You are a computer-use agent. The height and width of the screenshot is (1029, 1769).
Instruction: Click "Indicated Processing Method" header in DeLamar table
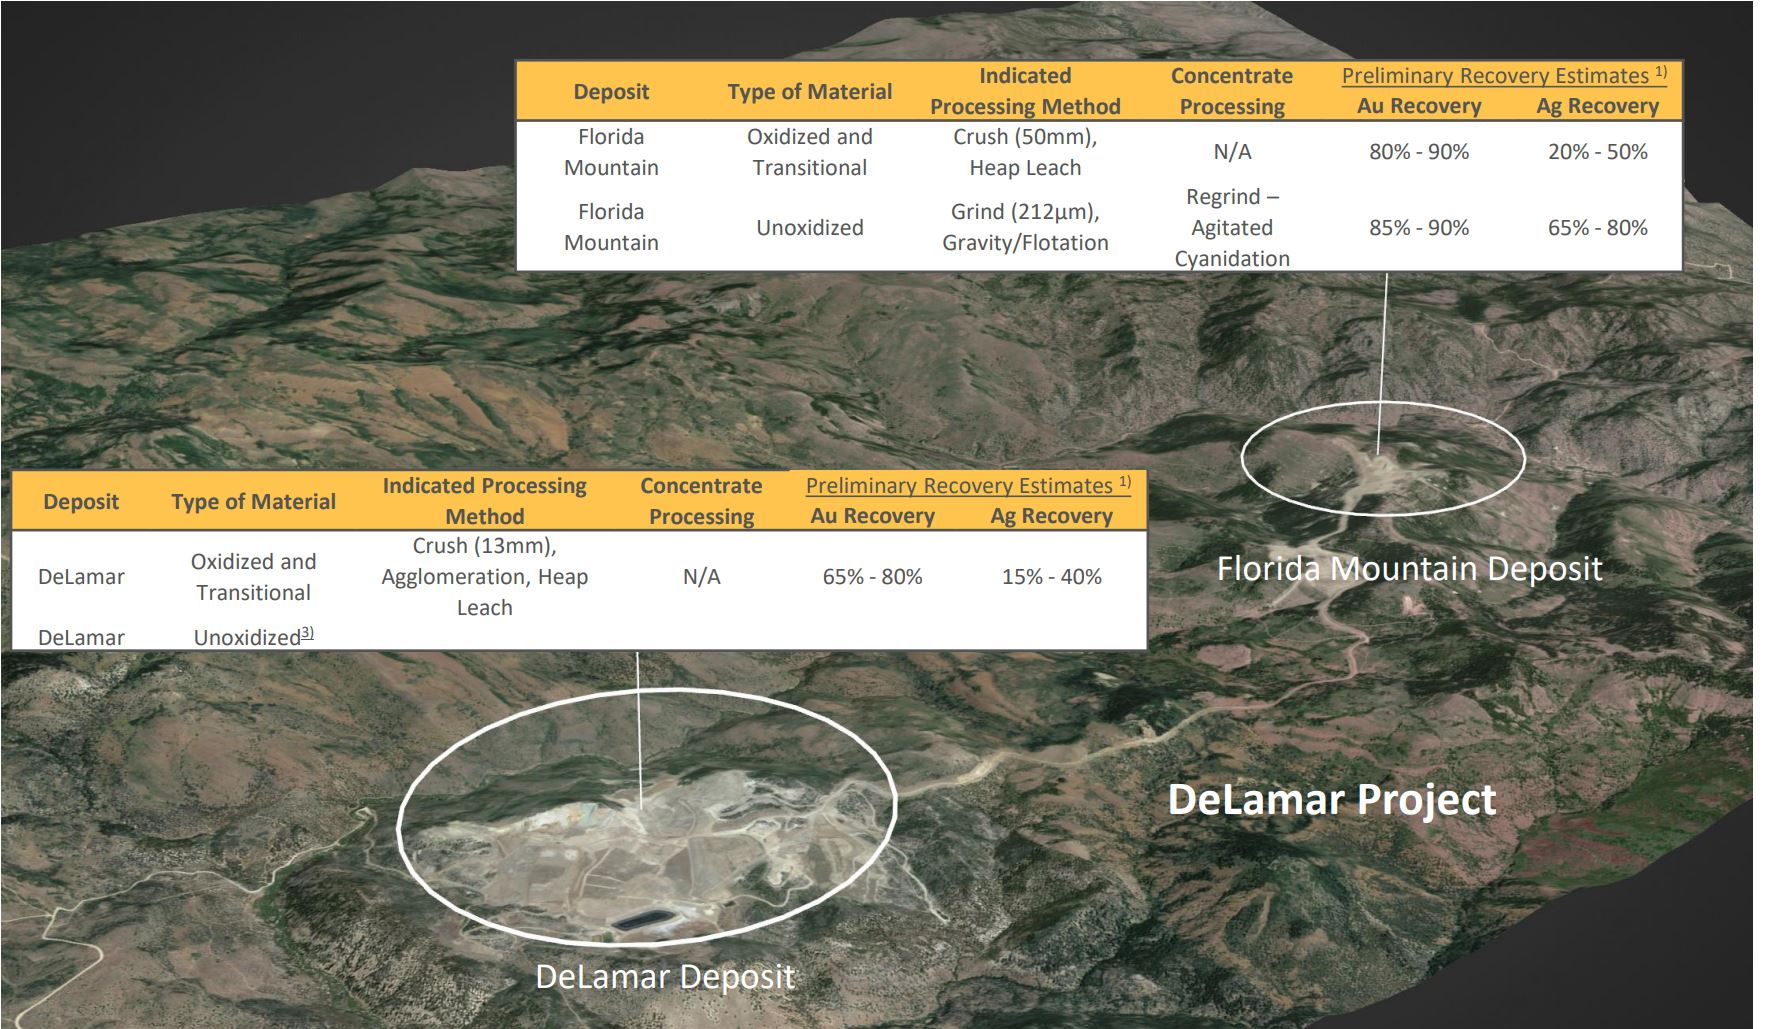(x=484, y=501)
